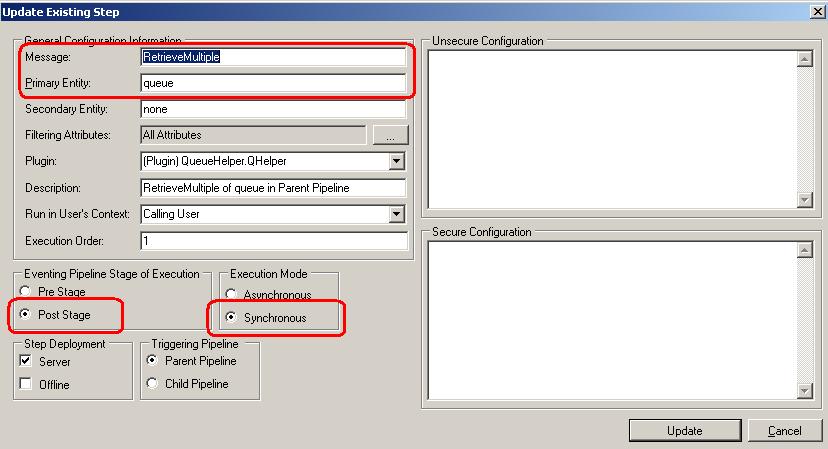The image size is (828, 449).
Task: Click Secure Configuration scrollbar down arrow
Action: pos(804,391)
